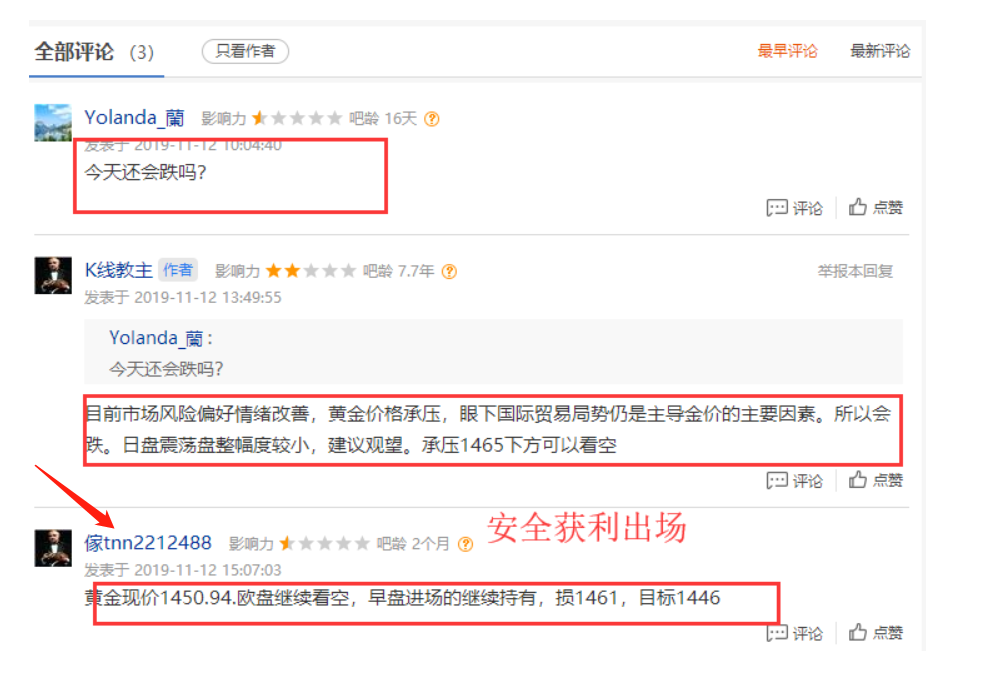The image size is (1000, 700).
Task: Click the help icon beside 吧龄 2个月
Action: (466, 544)
